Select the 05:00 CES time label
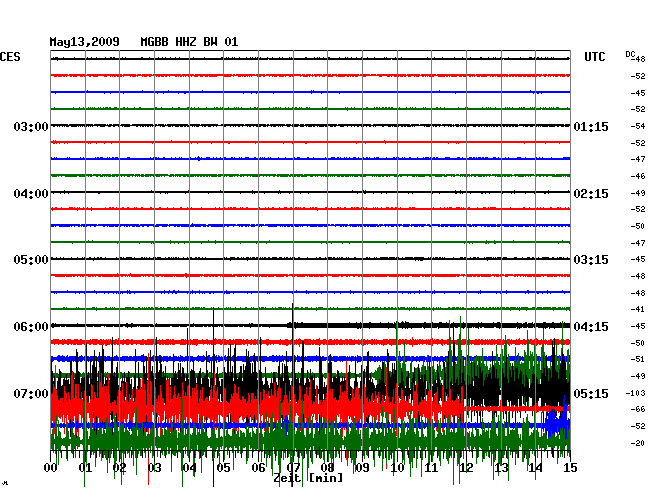The width and height of the screenshot is (650, 494). [31, 260]
